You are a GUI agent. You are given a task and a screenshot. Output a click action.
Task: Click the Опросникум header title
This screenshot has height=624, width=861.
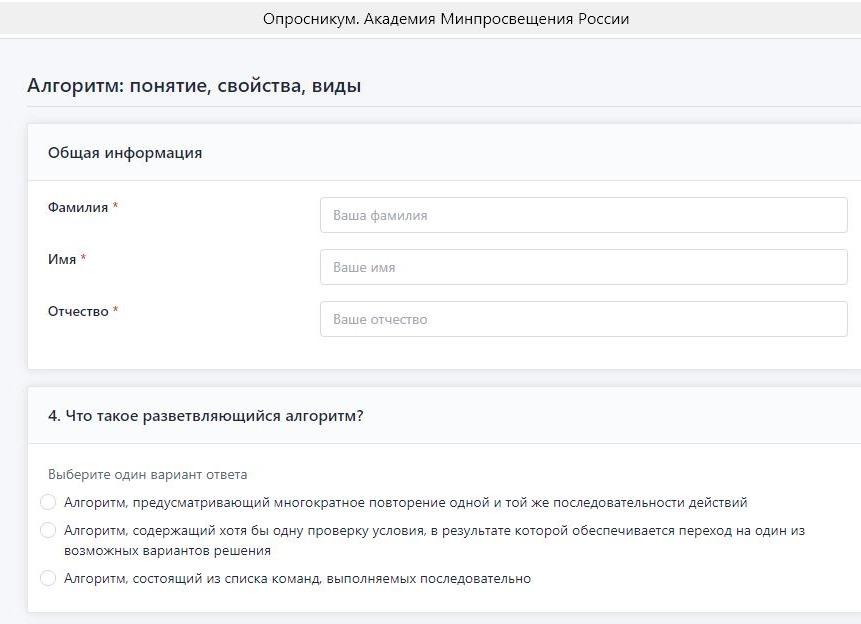click(446, 19)
